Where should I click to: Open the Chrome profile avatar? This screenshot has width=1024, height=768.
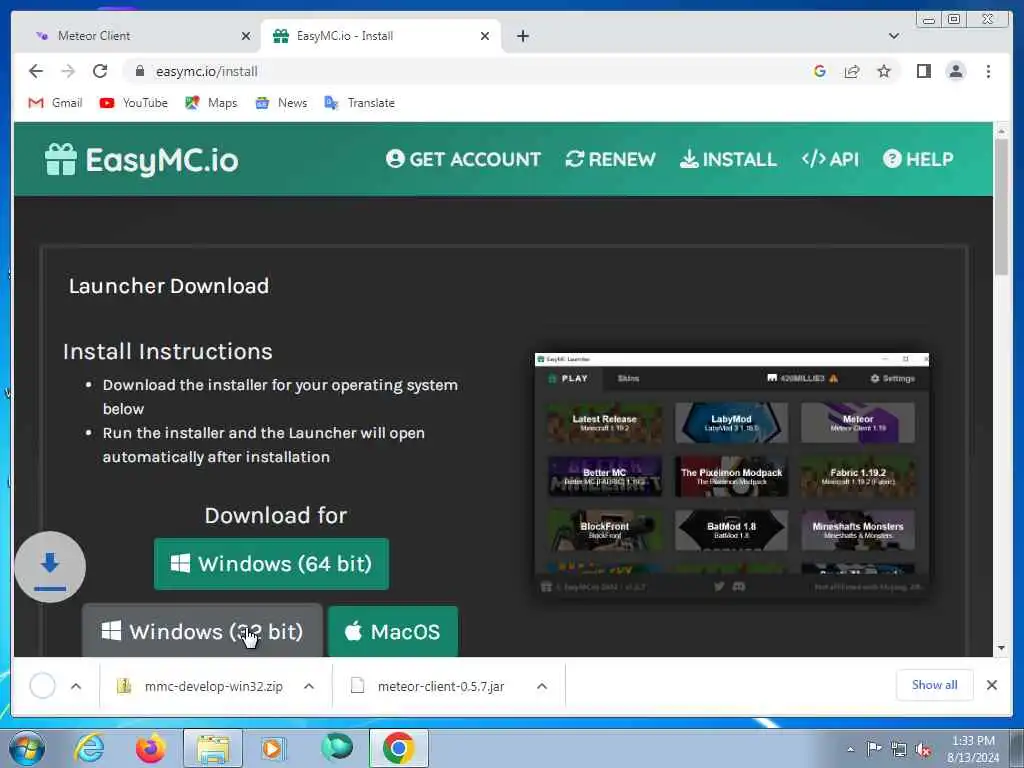(955, 71)
